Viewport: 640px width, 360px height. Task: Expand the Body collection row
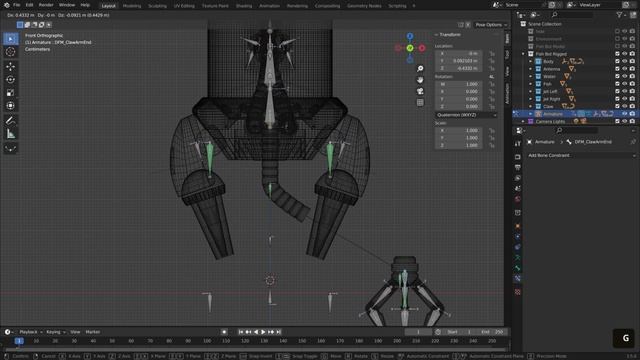[530, 62]
